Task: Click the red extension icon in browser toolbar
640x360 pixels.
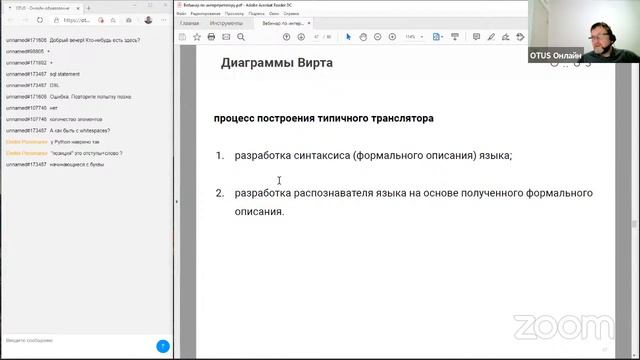Action: (x=101, y=20)
